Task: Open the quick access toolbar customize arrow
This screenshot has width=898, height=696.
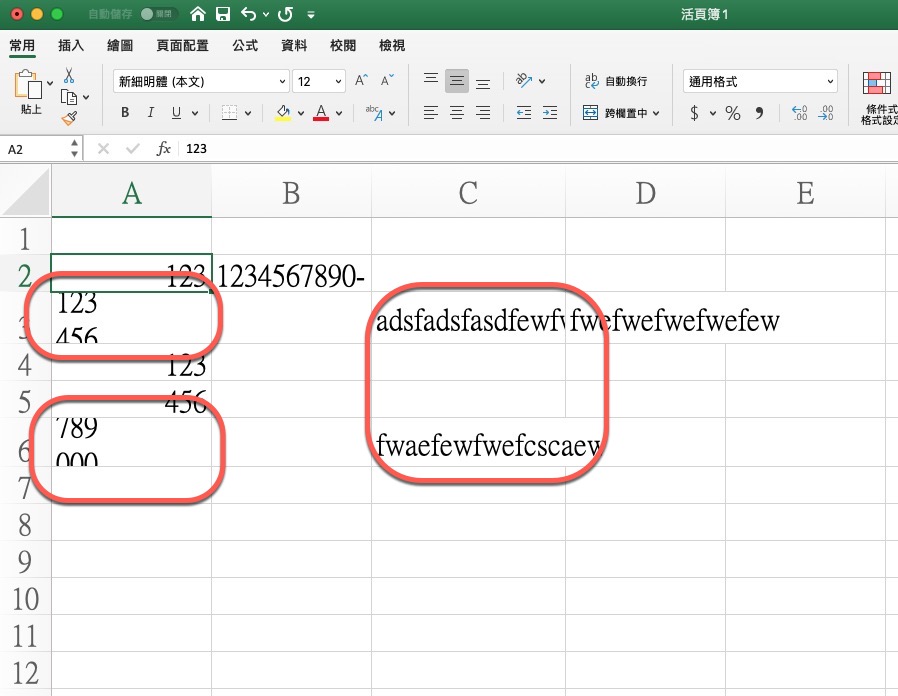Action: (311, 15)
